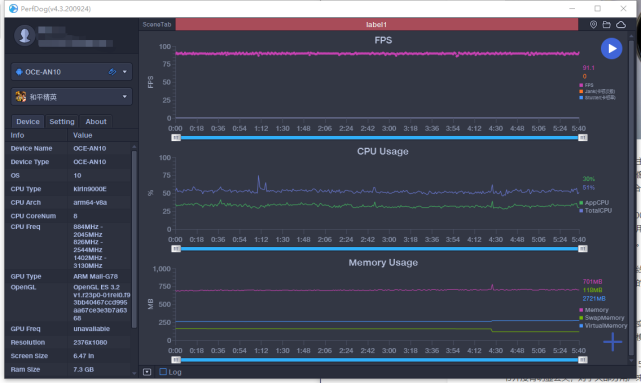The width and height of the screenshot is (641, 383).
Task: Click the 701MB memory value readout
Action: coord(592,281)
